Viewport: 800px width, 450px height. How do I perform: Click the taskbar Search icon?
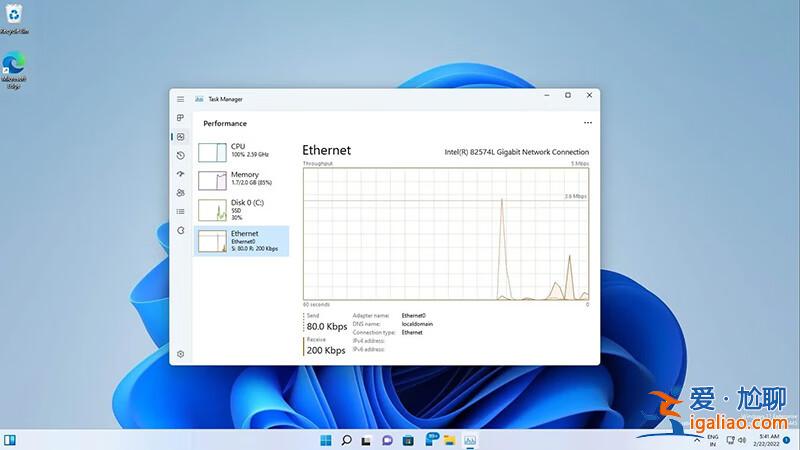coord(346,440)
